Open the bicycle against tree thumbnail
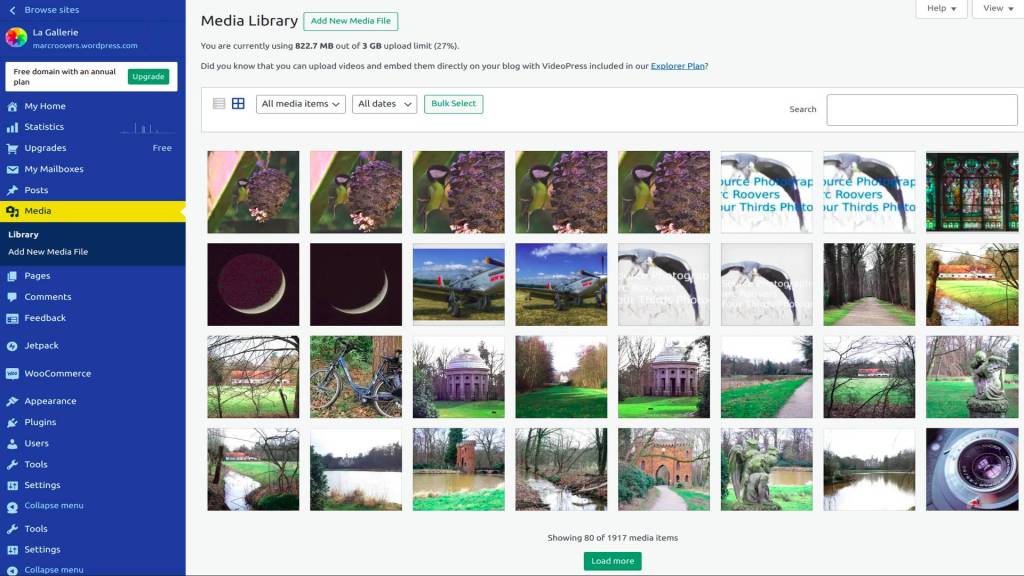1024x576 pixels. coord(356,377)
